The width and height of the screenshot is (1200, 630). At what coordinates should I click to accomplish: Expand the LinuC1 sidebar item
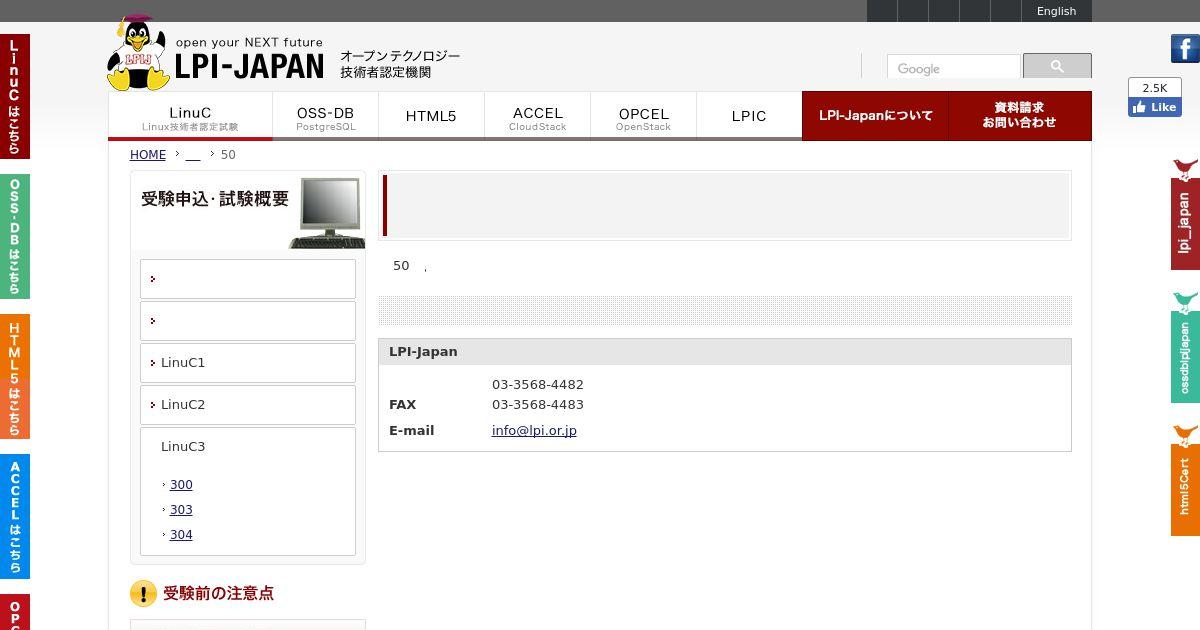coord(248,363)
